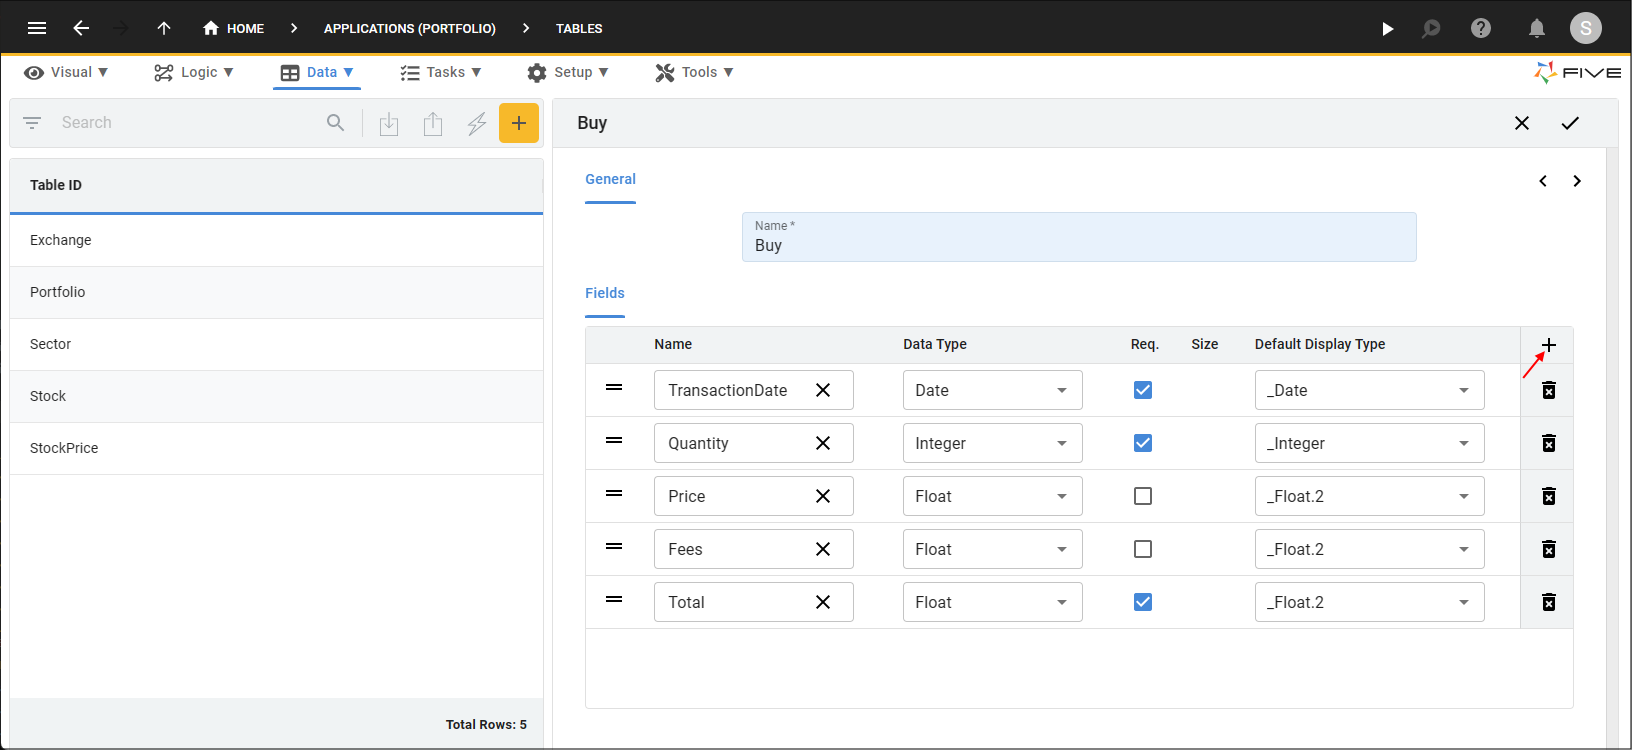Clear the Price field name
The image size is (1632, 750).
tap(823, 496)
